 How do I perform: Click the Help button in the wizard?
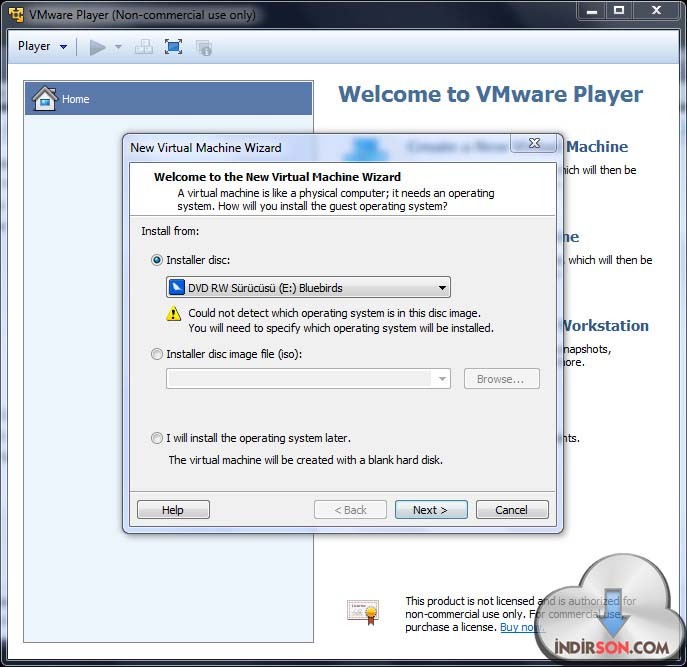coord(173,510)
